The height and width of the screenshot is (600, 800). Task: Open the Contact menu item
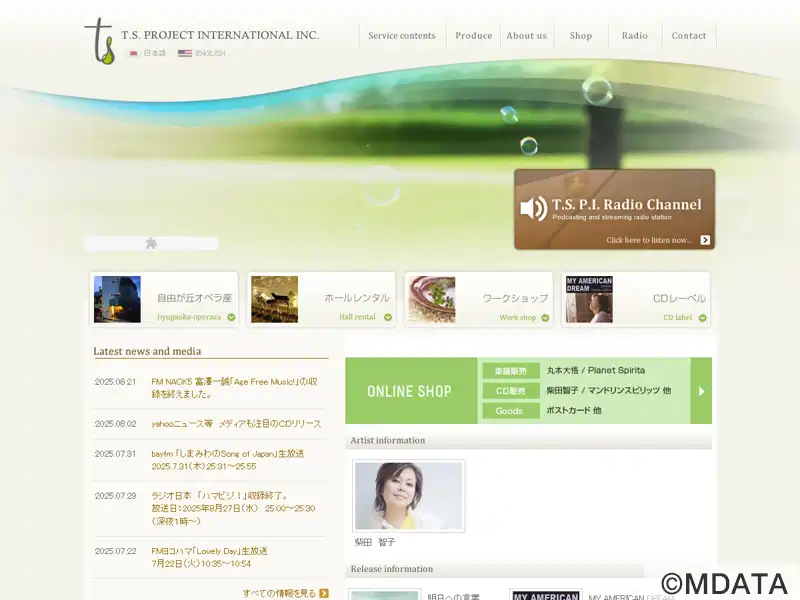coord(688,36)
